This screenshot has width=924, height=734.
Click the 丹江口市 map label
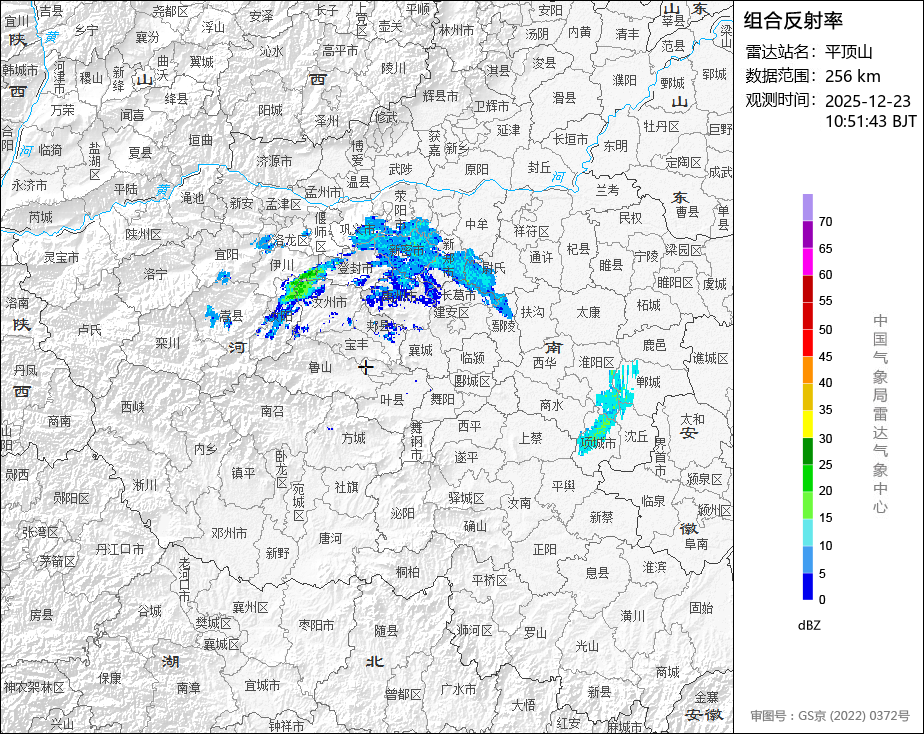pos(120,549)
